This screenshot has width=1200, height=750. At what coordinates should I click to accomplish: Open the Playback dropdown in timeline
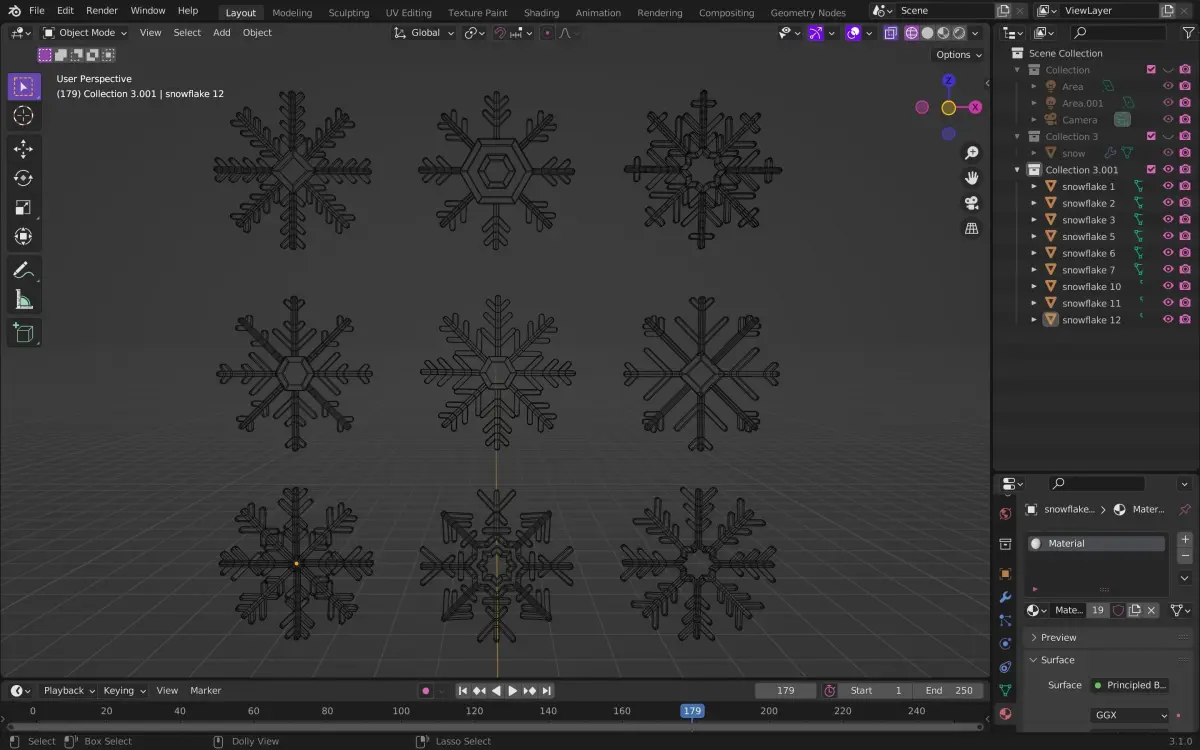[x=68, y=691]
